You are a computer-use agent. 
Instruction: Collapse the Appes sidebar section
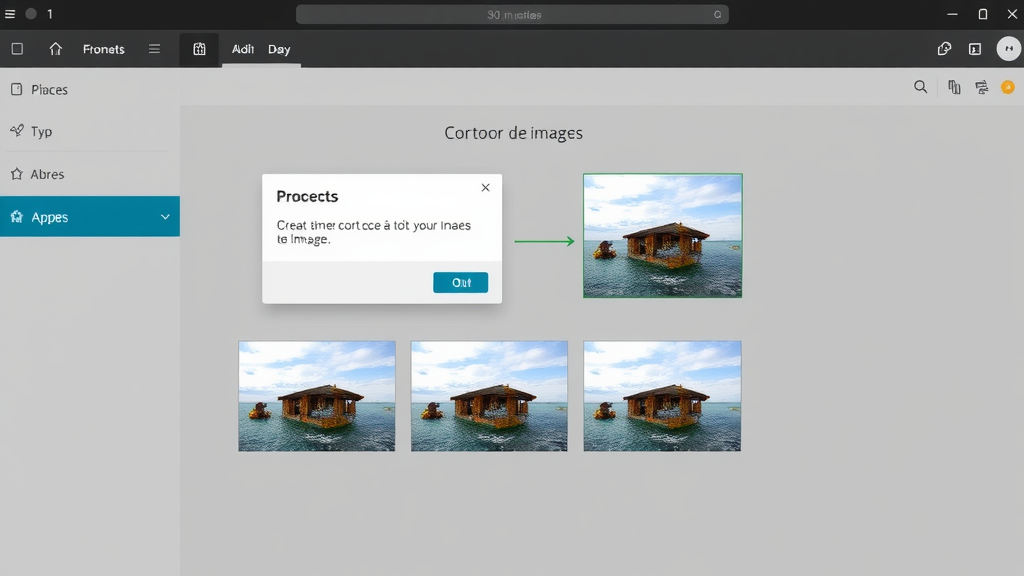click(x=165, y=216)
